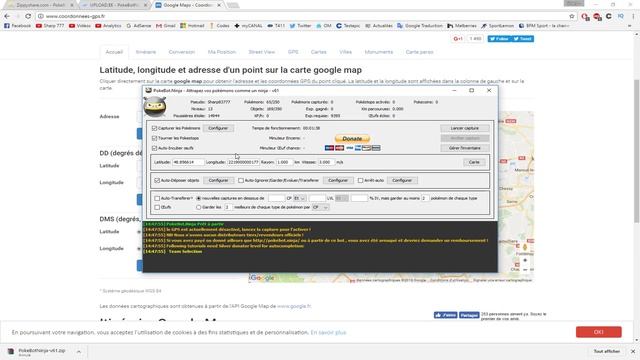The width and height of the screenshot is (640, 360).
Task: Open the Hotmail bookmark
Action: click(192, 25)
